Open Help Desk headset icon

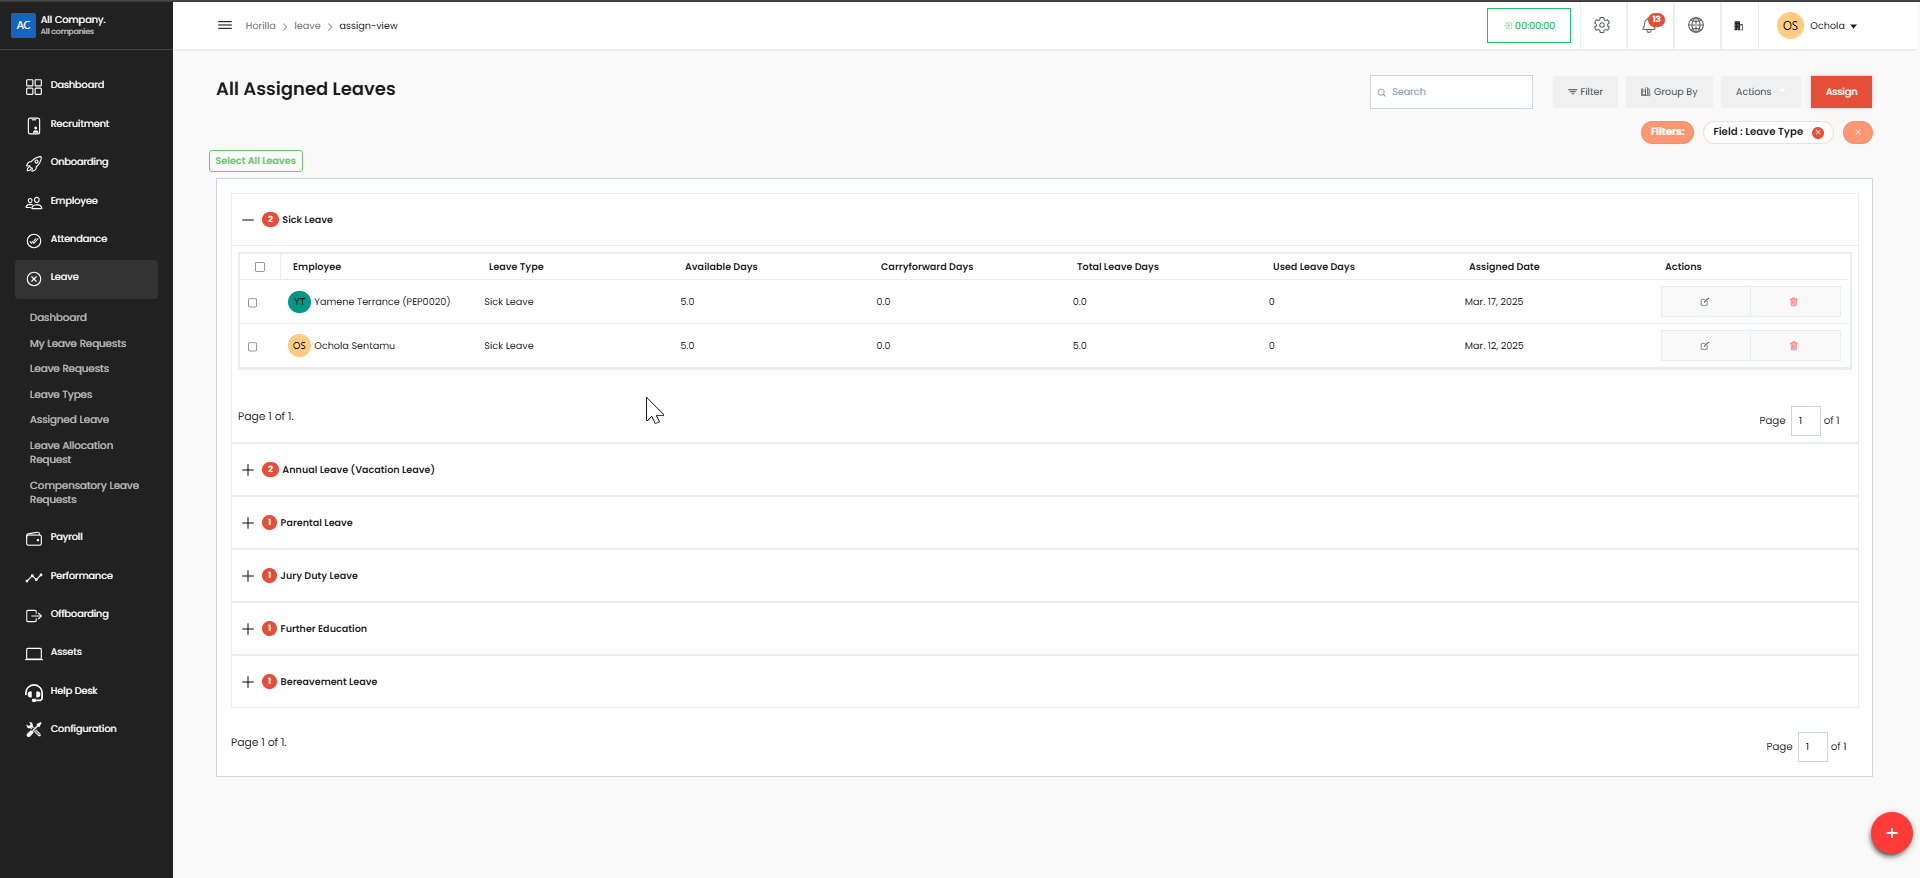click(34, 692)
